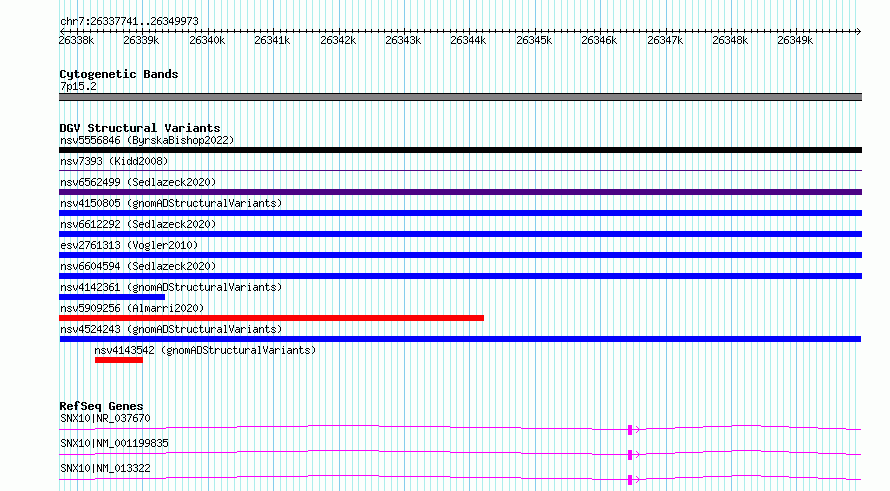The height and width of the screenshot is (491, 890).
Task: Click the 26345k ruler position
Action: click(534, 40)
